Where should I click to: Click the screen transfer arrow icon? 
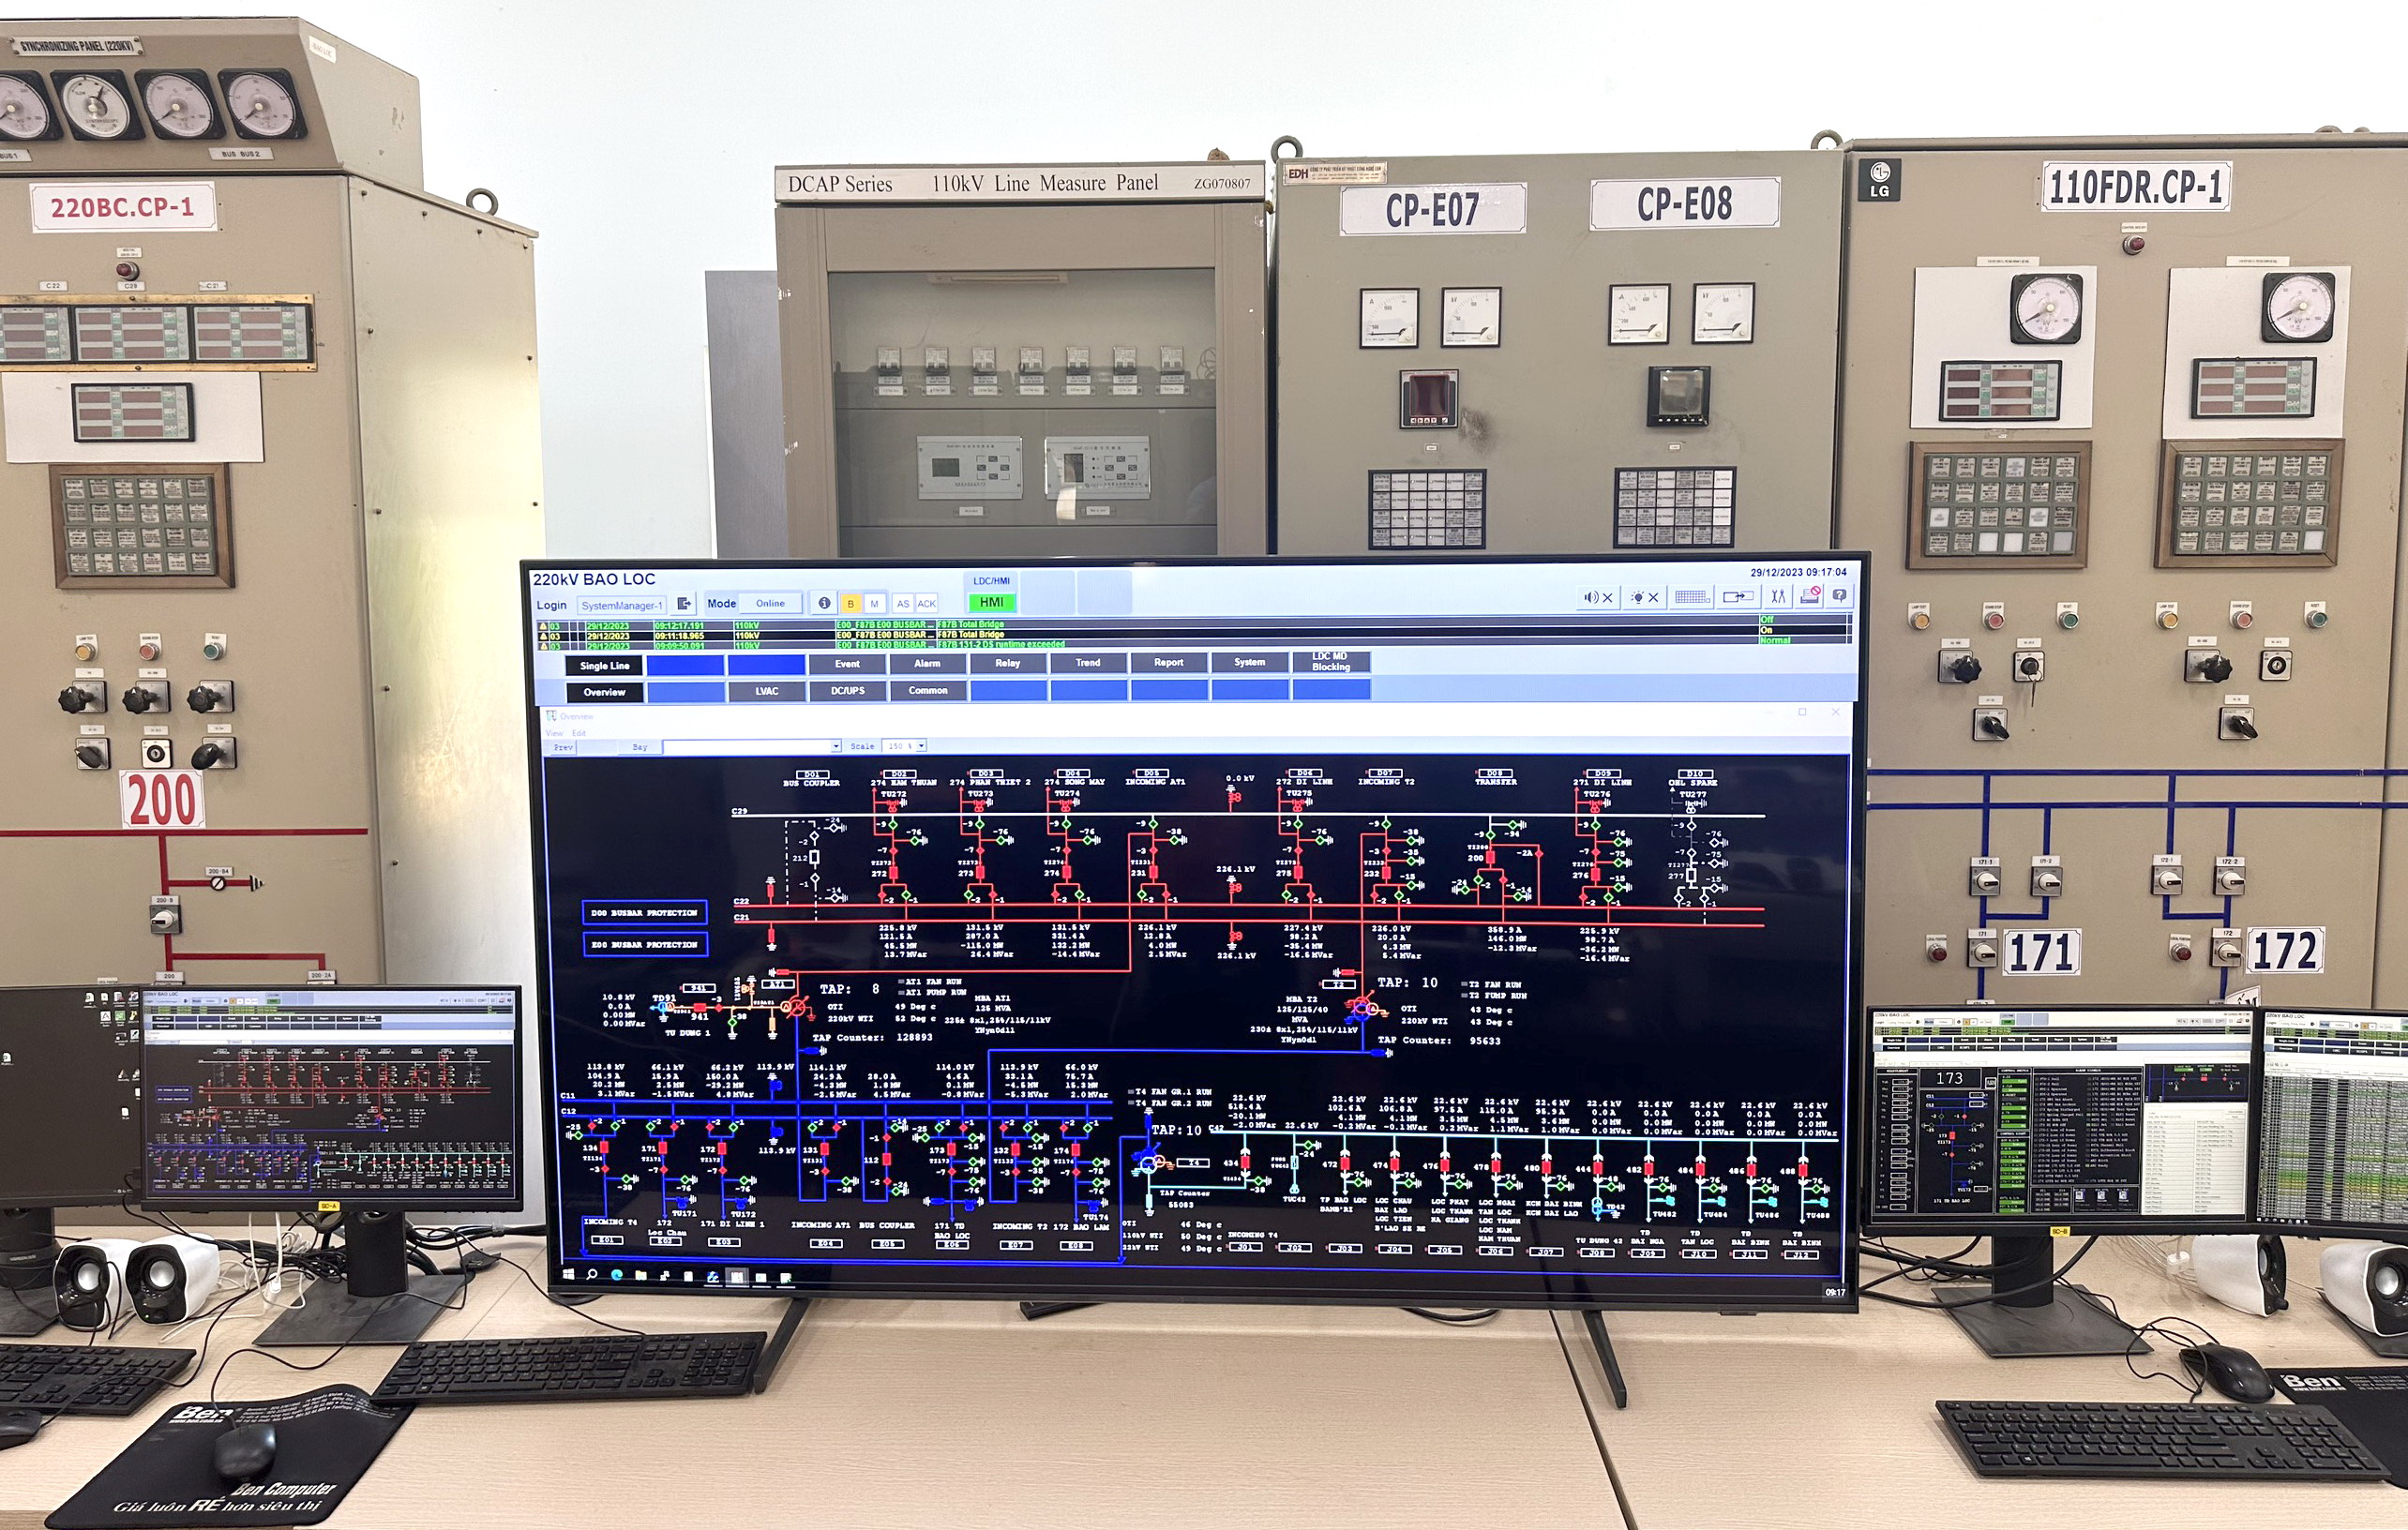point(1738,597)
